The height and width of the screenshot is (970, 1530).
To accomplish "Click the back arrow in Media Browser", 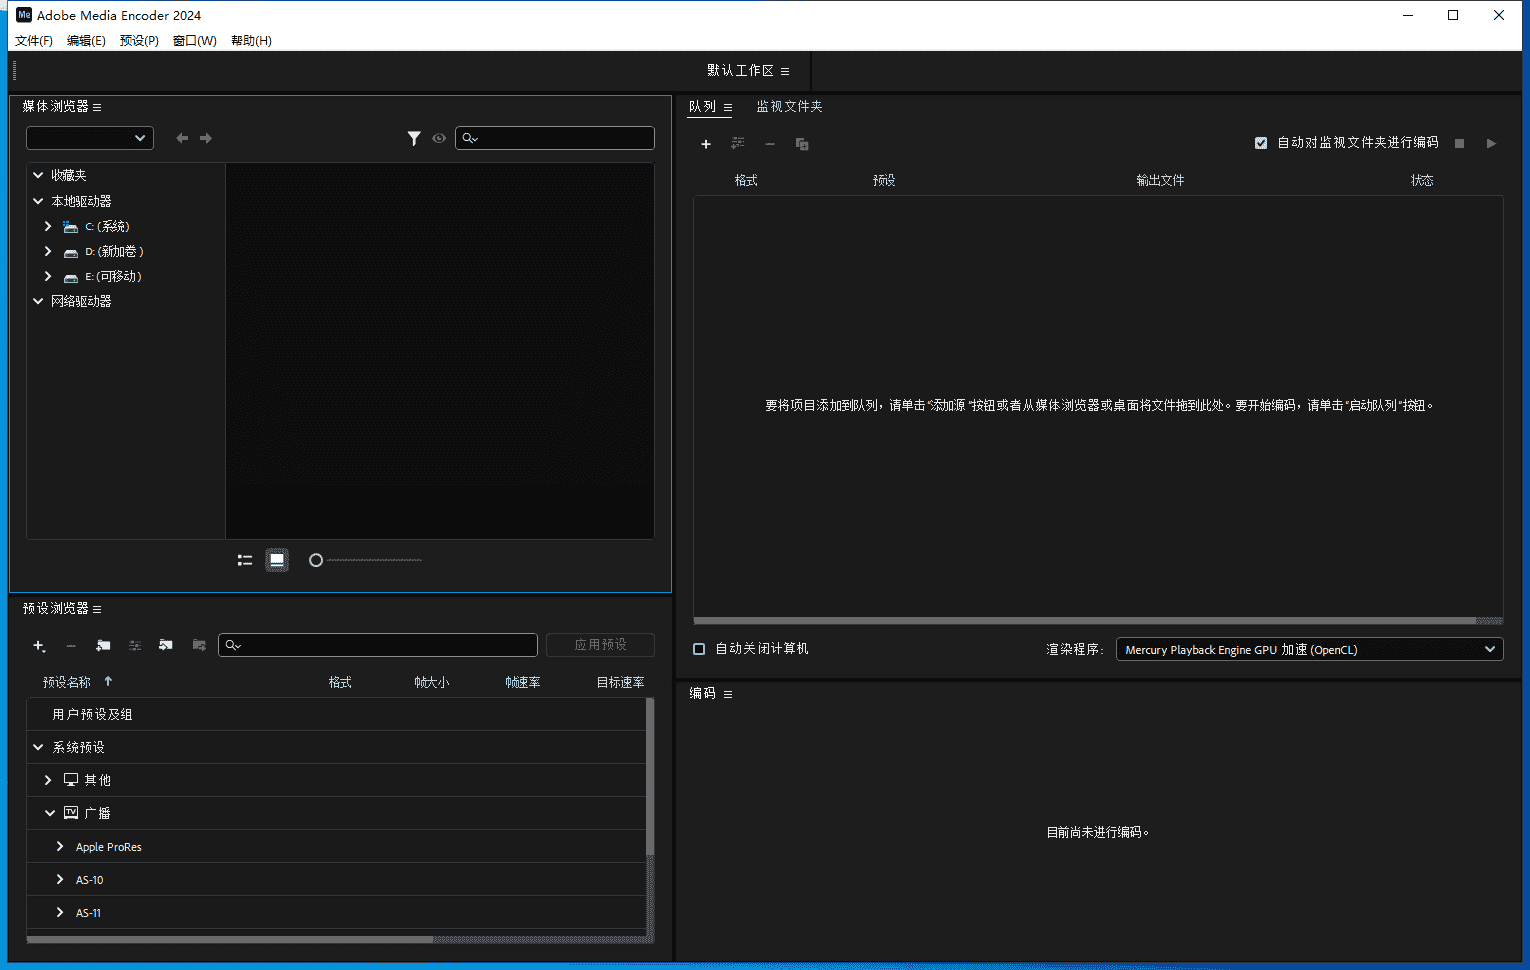I will [182, 138].
